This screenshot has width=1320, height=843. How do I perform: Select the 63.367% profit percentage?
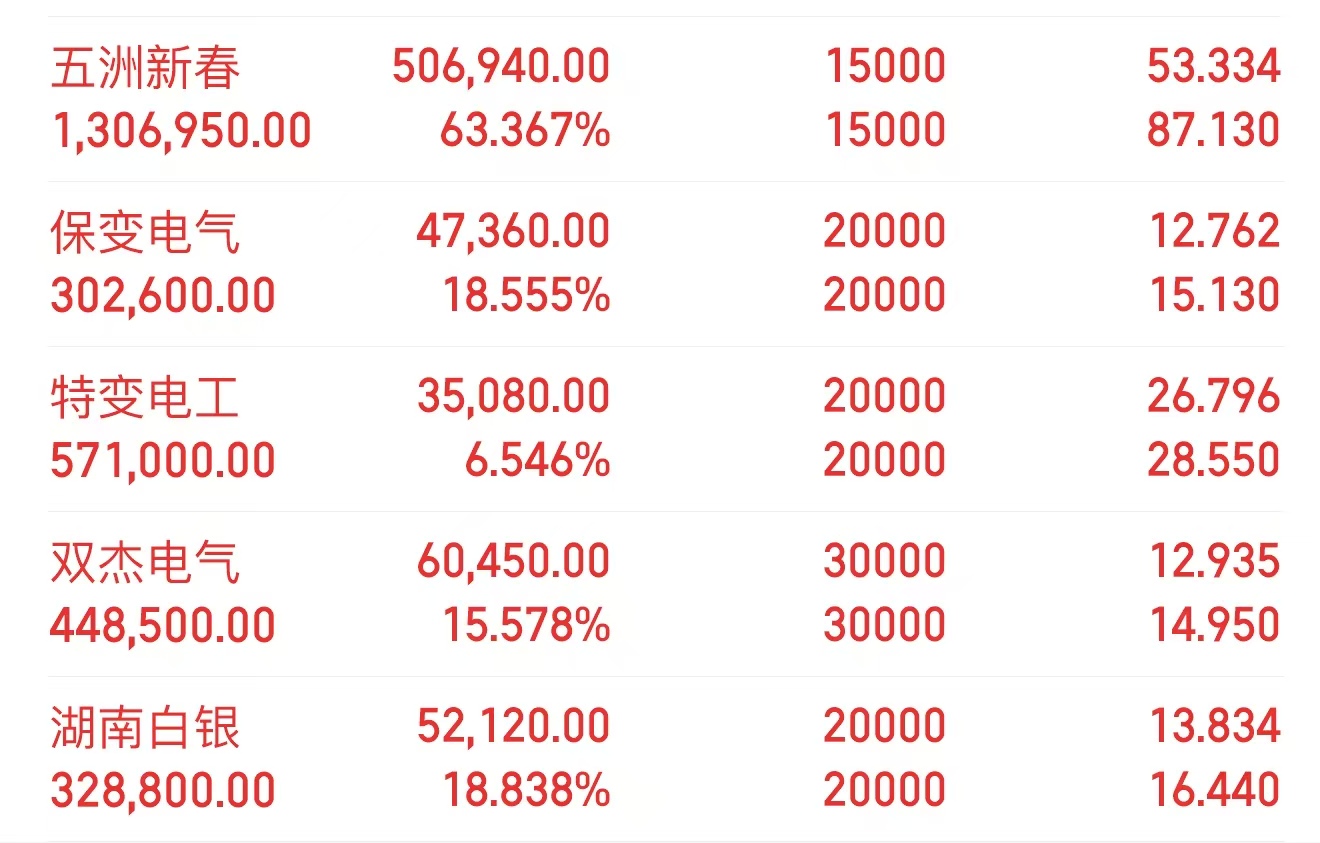click(525, 131)
